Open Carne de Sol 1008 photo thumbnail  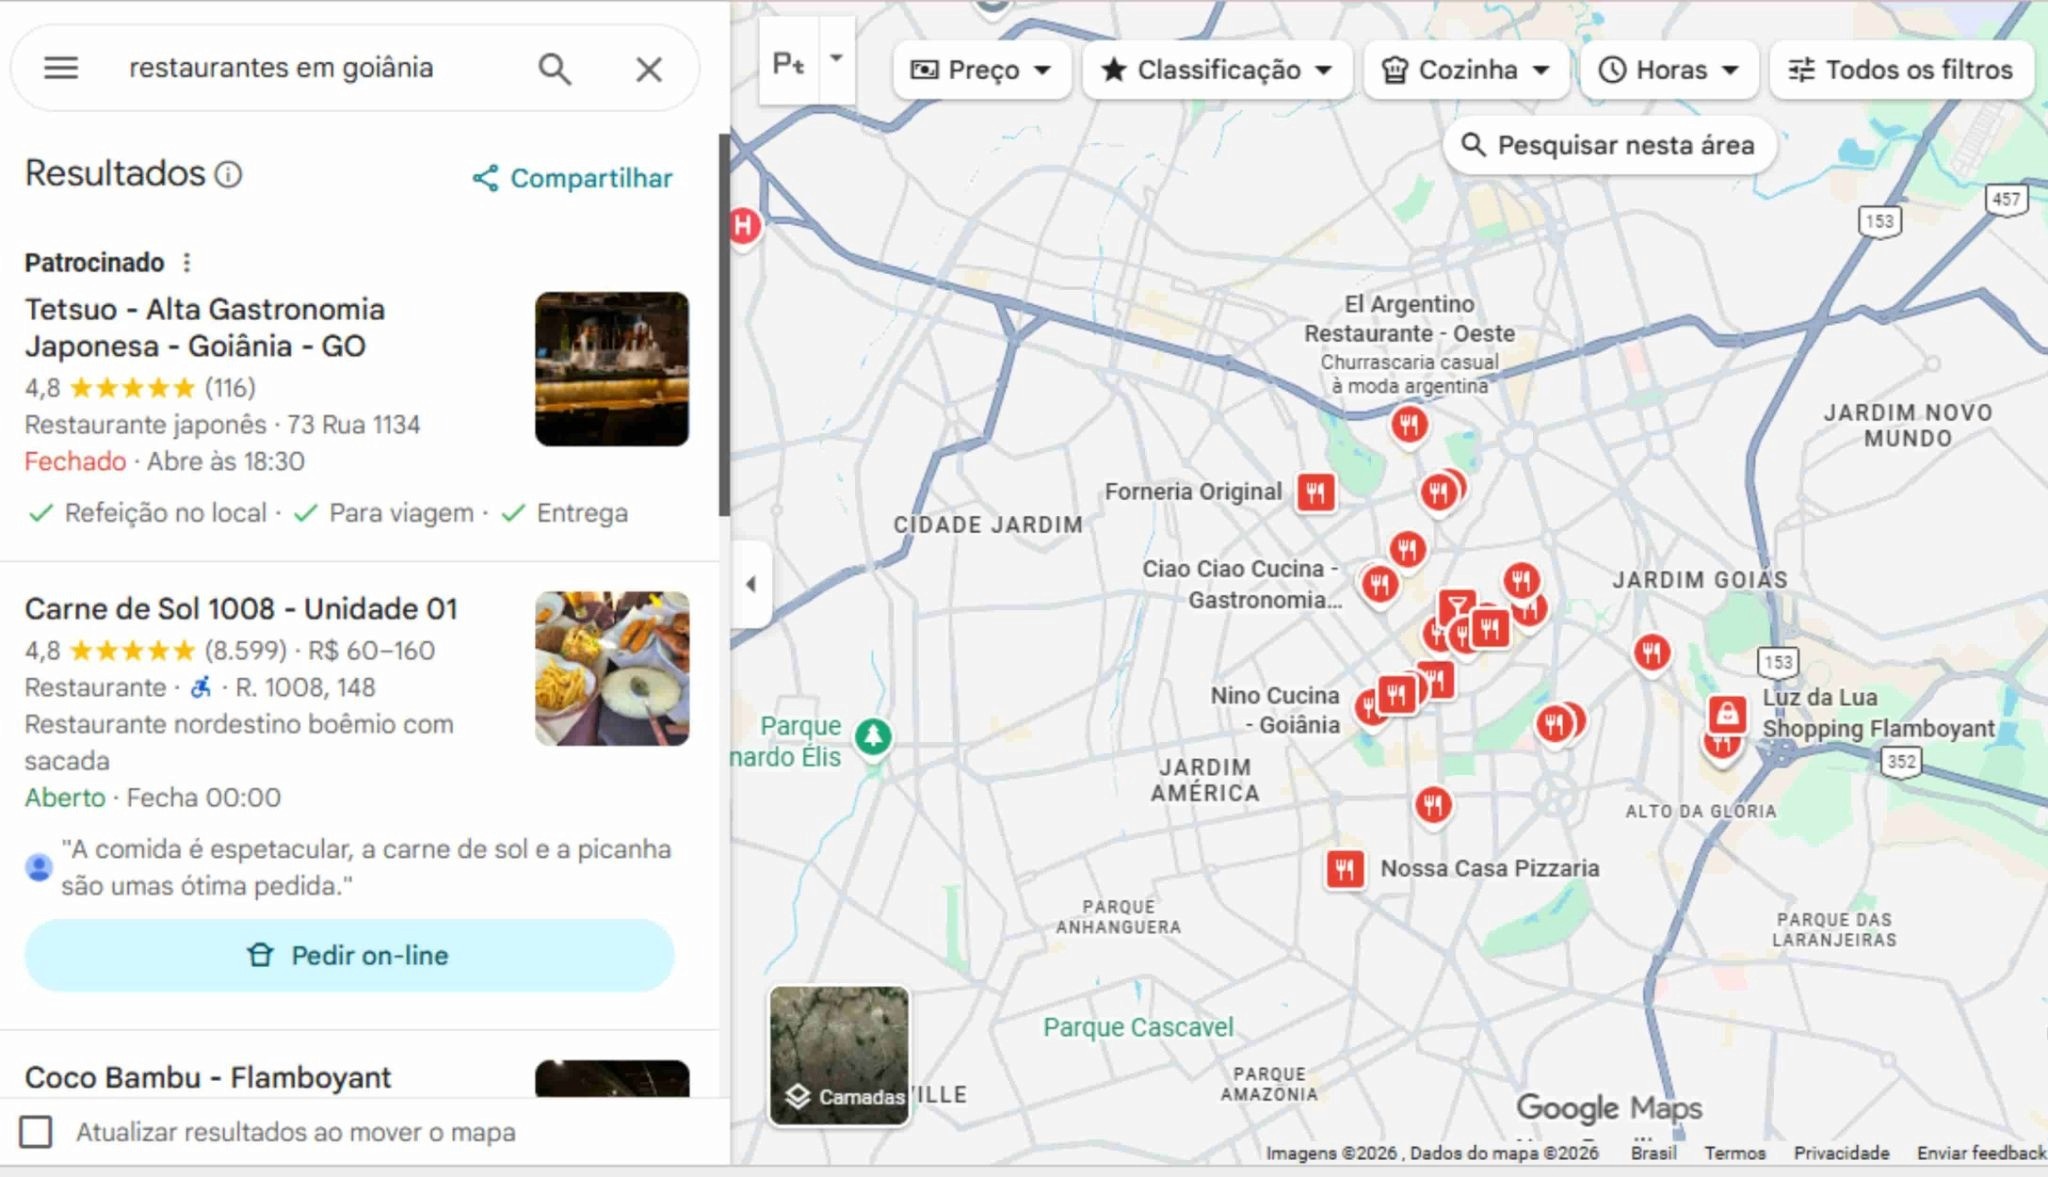pos(612,668)
